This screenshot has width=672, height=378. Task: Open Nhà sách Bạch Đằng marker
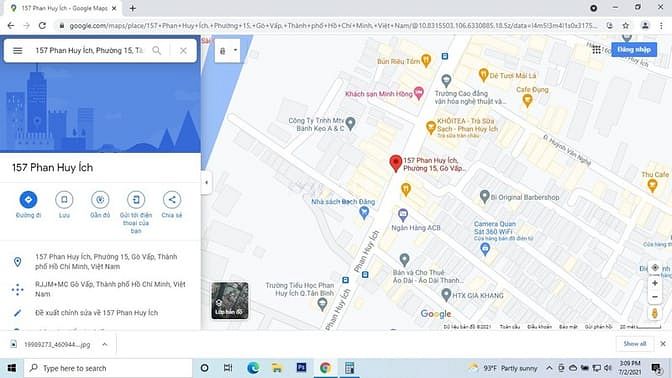point(364,212)
